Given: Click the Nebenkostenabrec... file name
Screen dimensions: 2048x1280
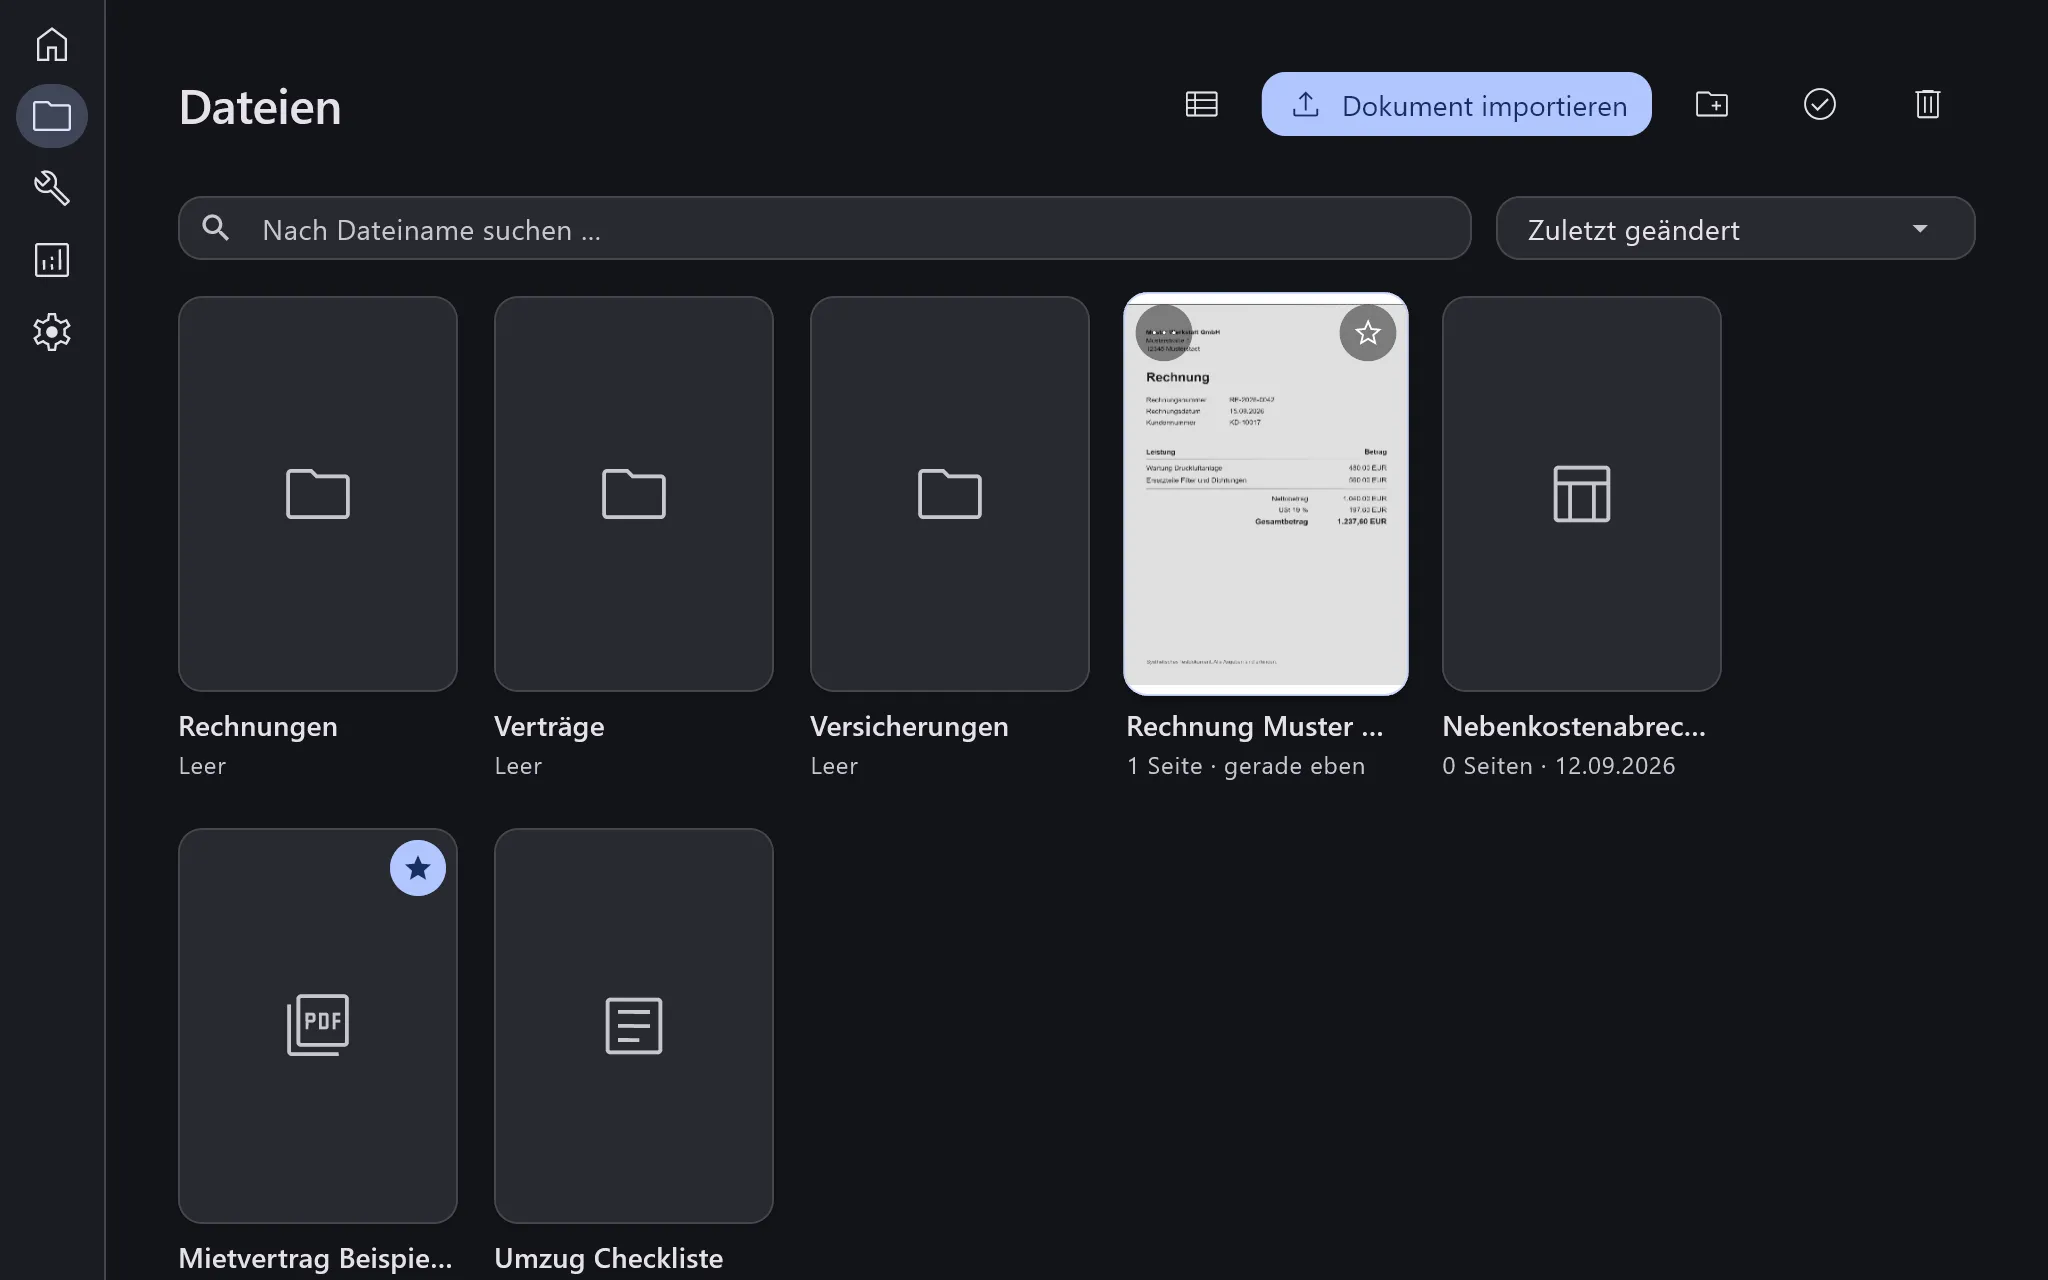Looking at the screenshot, I should pyautogui.click(x=1574, y=726).
